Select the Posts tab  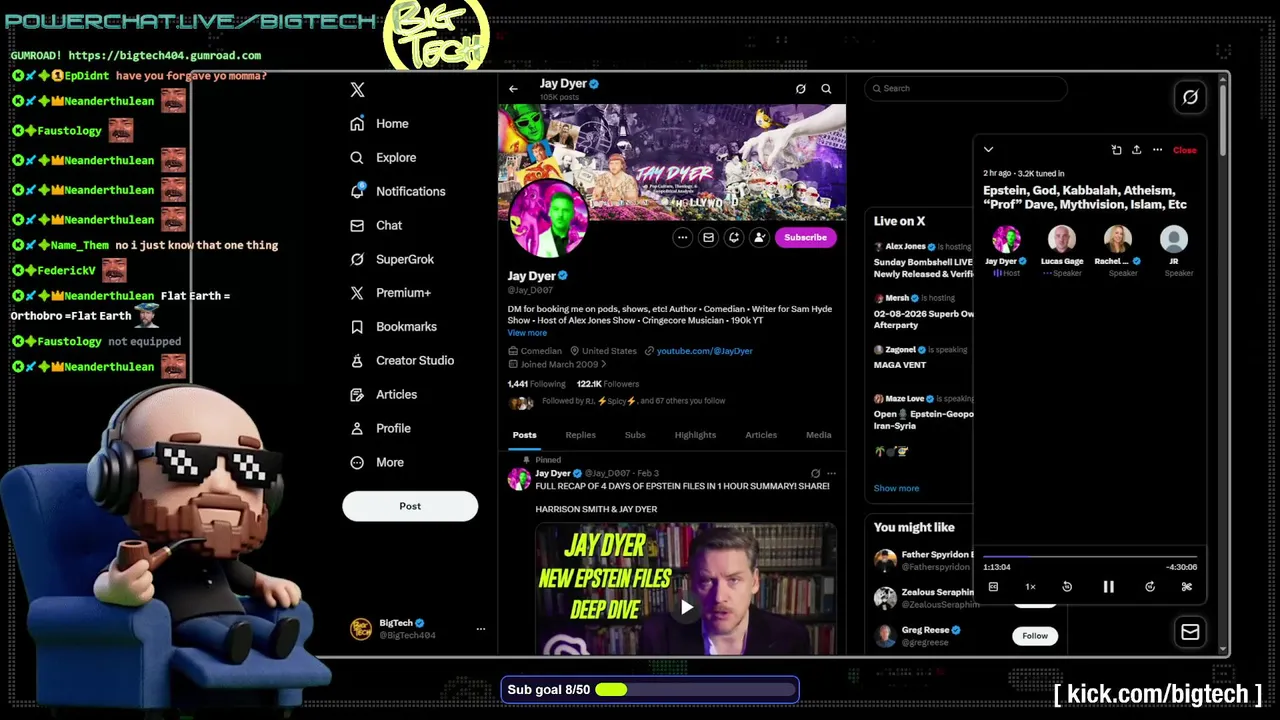click(524, 435)
